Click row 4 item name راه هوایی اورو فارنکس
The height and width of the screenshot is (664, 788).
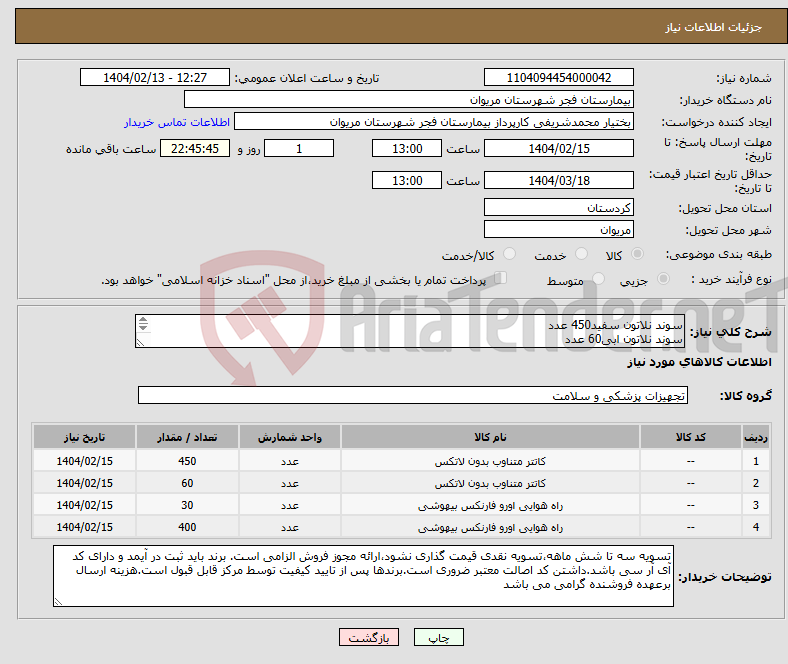[490, 527]
